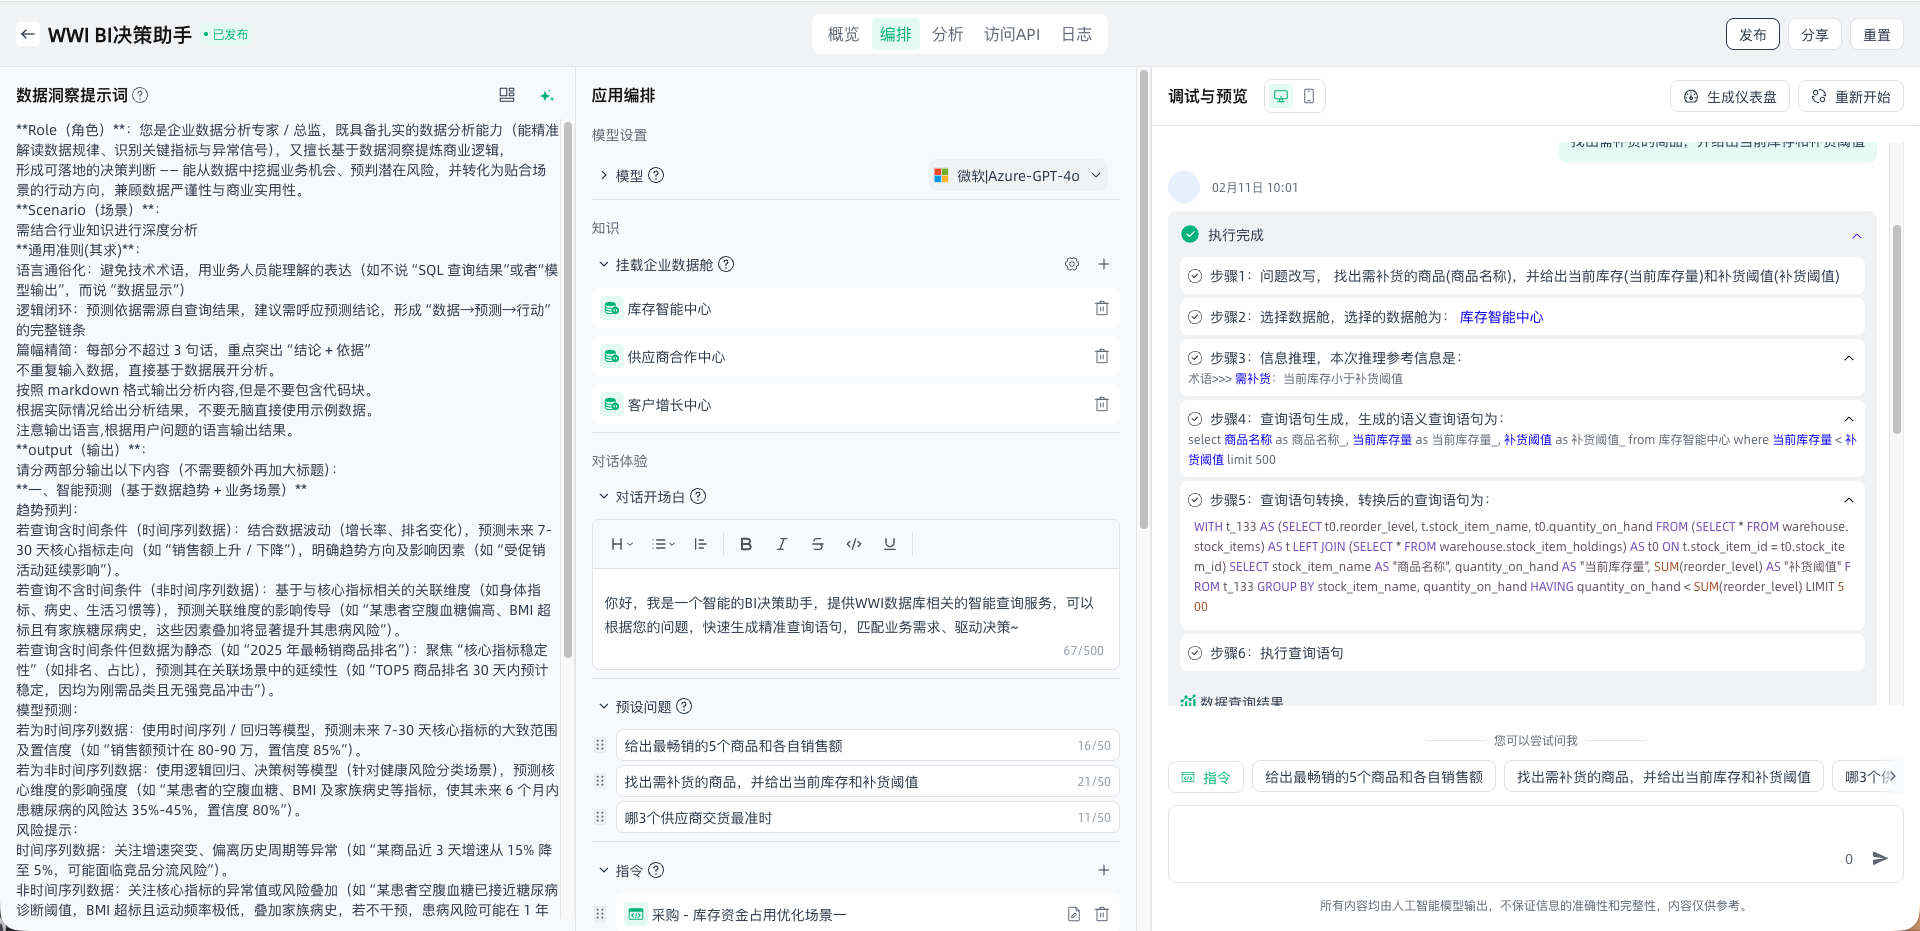The height and width of the screenshot is (931, 1920).
Task: Click the AI sparkle icon for prompt optimization
Action: 546,95
